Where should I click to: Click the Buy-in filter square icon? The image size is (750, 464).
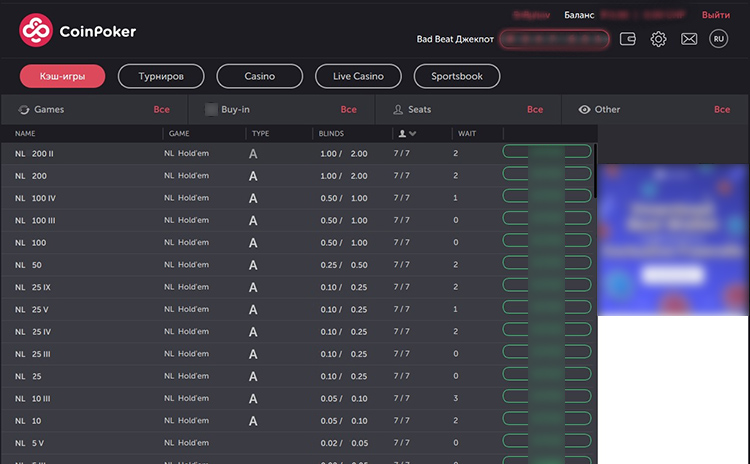(x=211, y=109)
